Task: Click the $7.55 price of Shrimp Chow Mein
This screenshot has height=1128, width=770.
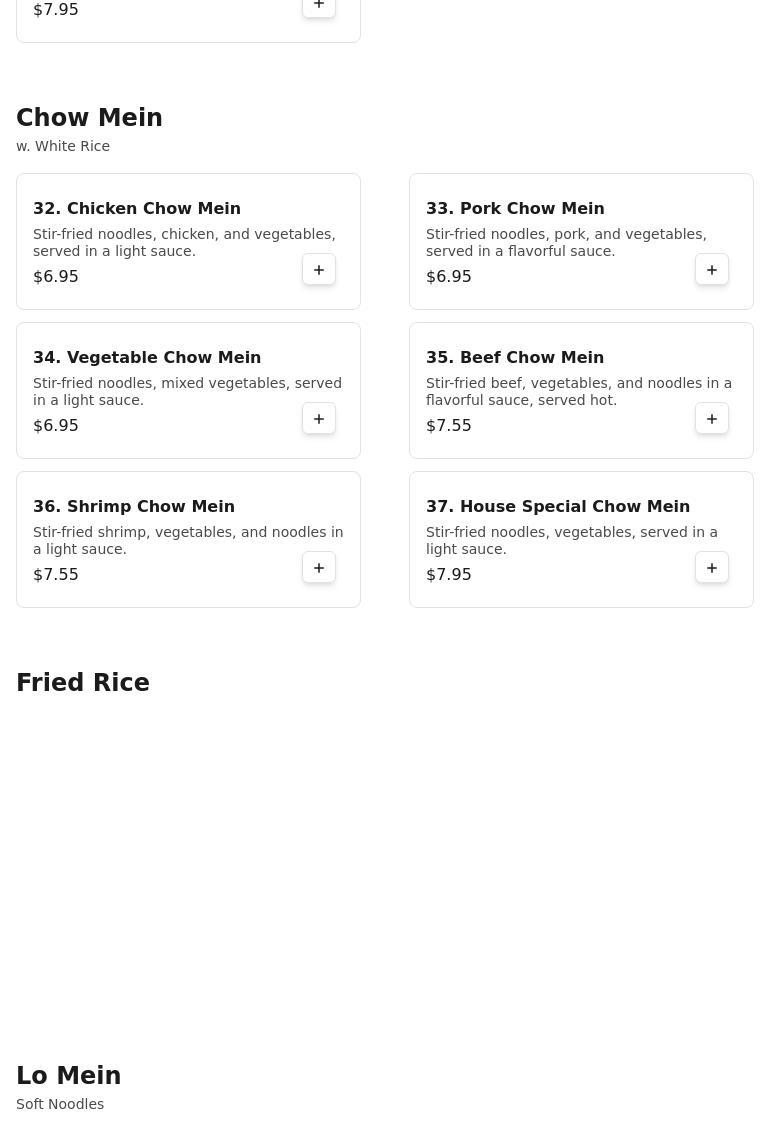Action: pyautogui.click(x=55, y=574)
